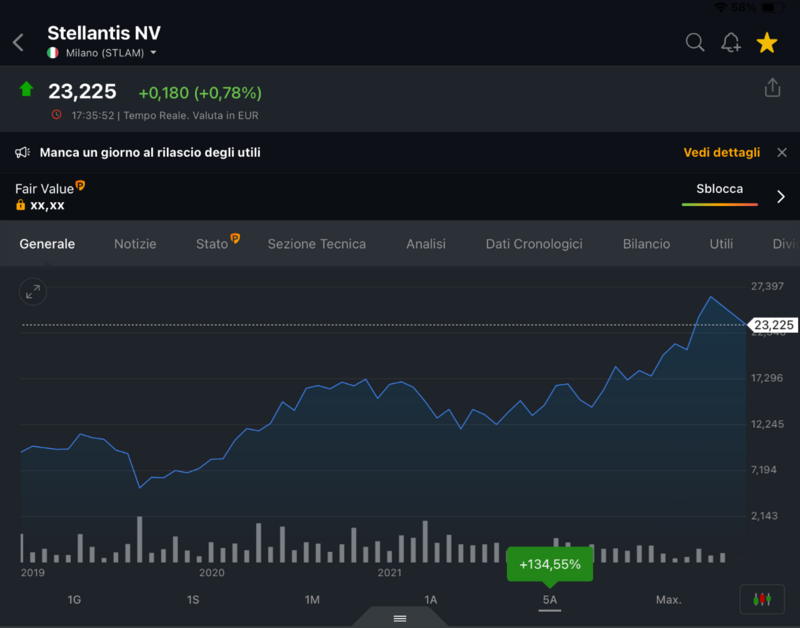Viewport: 800px width, 628px height.
Task: Open the Notizie tab
Action: [x=135, y=244]
